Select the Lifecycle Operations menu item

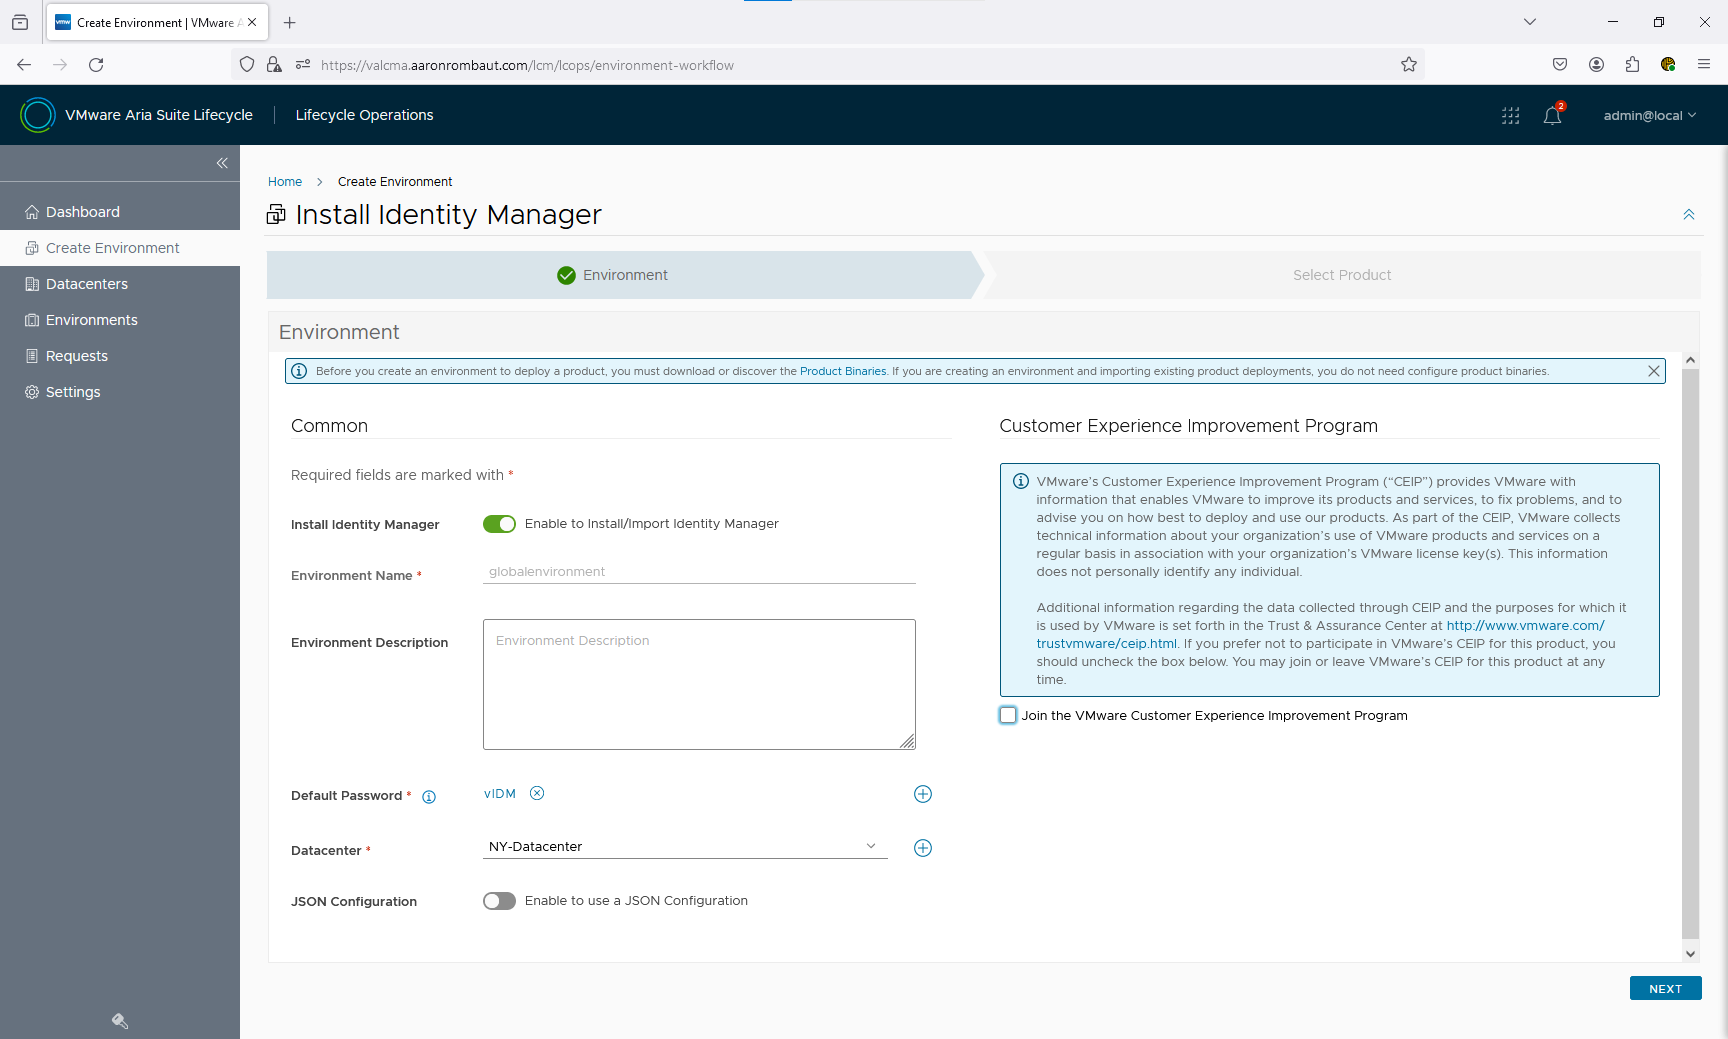point(364,115)
